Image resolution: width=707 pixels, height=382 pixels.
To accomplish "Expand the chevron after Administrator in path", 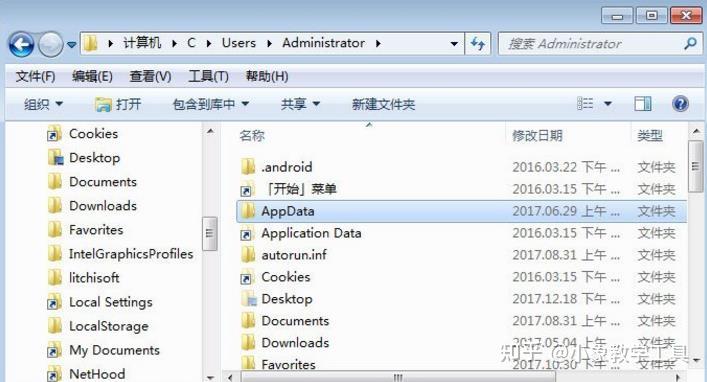I will coord(378,43).
